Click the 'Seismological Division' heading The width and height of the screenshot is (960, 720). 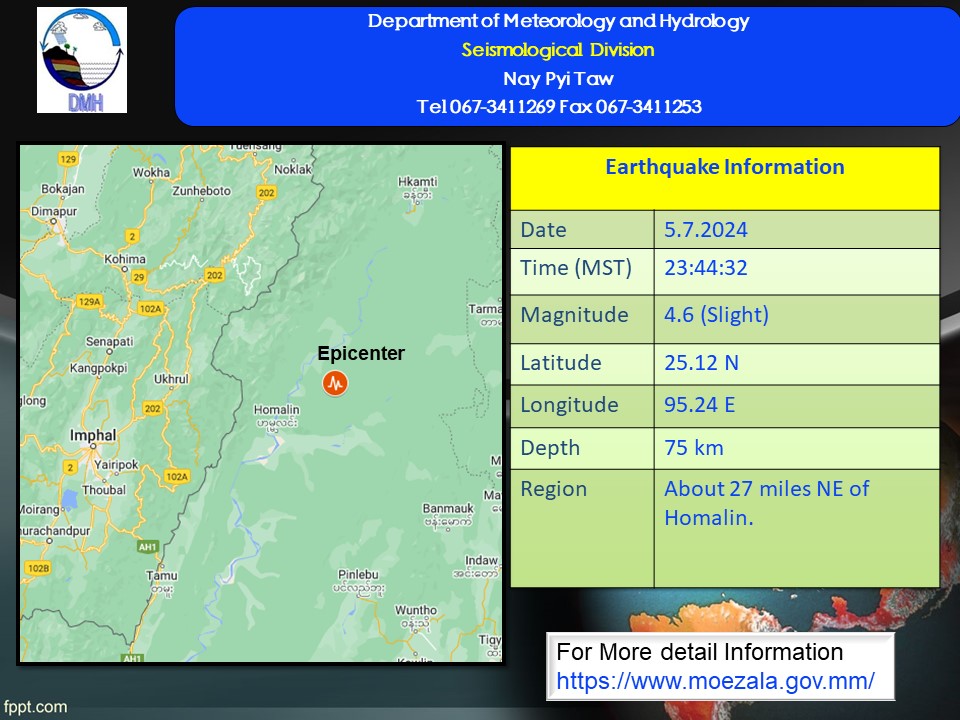click(x=558, y=50)
